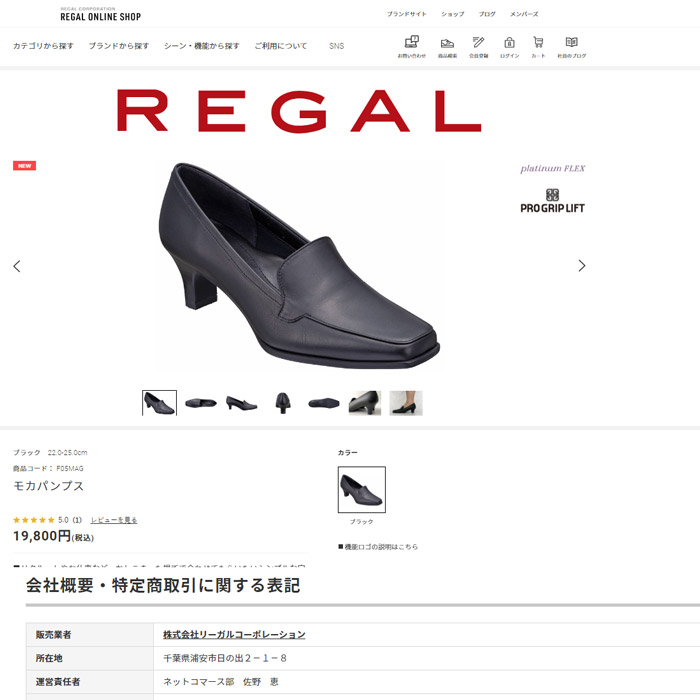This screenshot has width=700, height=700.
Task: Click 株式会社リーガルコーポレーション company link
Action: click(234, 634)
